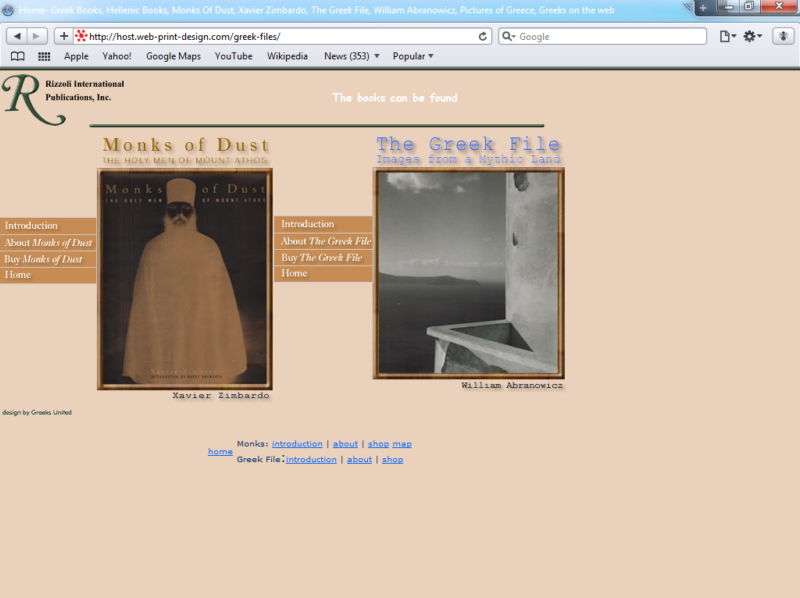Click Greek File introduction footer link
Viewport: 800px width, 598px height.
311,459
